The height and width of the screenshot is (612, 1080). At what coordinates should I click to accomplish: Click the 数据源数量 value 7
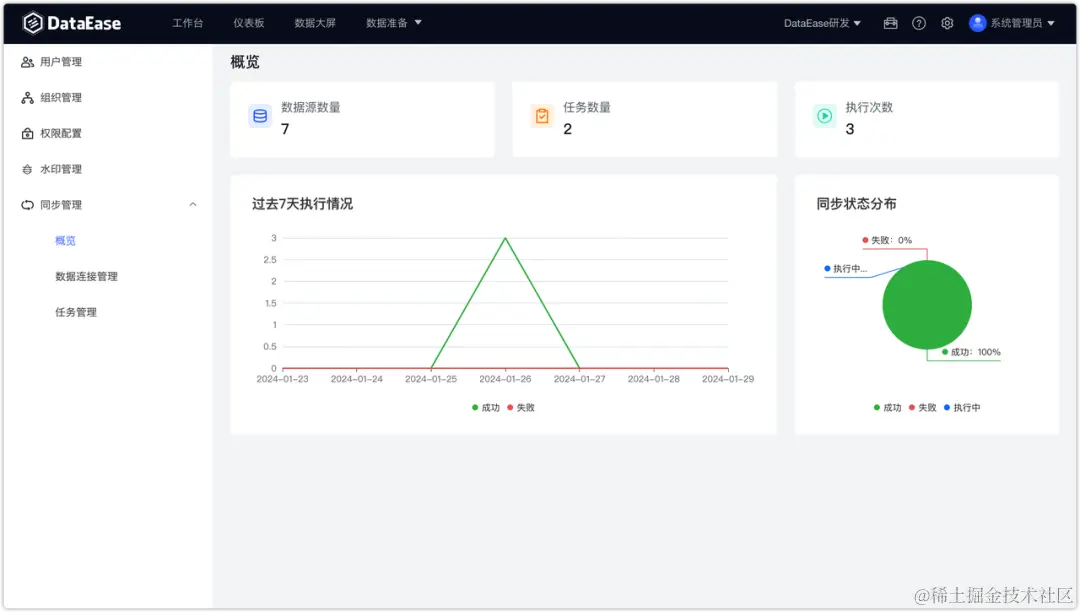[x=285, y=129]
